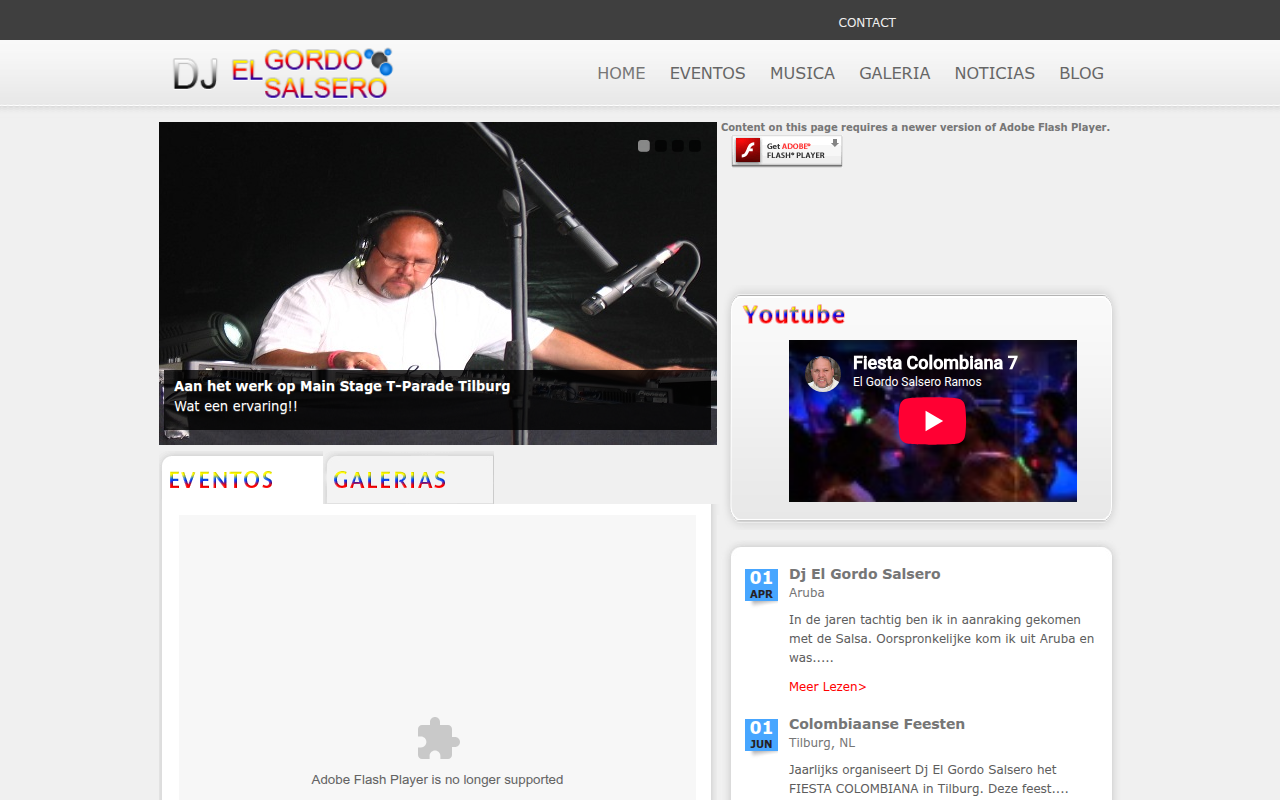The image size is (1280, 800).
Task: Click Meer Lezen> under Dj El Gordo Salsero
Action: pos(828,687)
